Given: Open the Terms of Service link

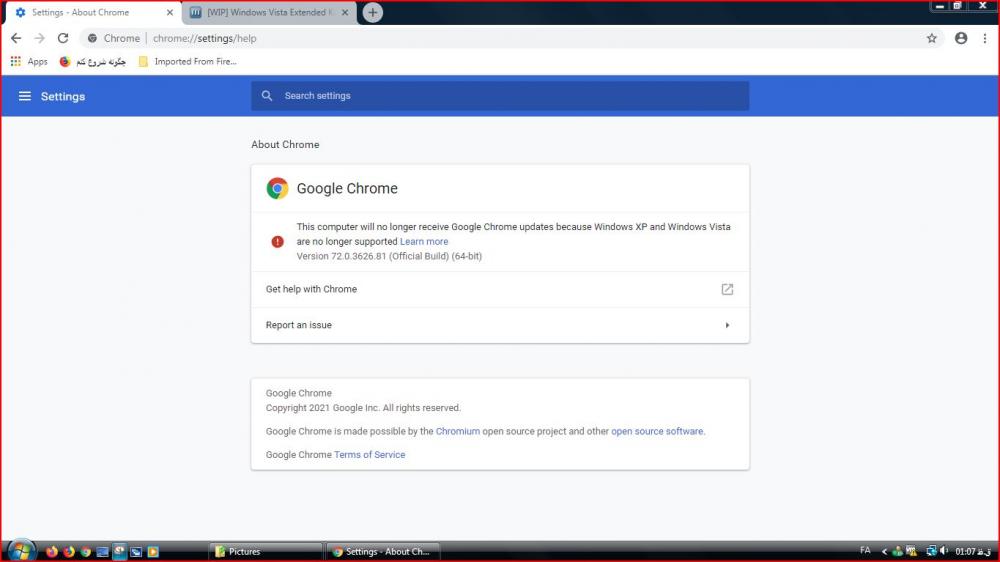Looking at the screenshot, I should point(369,454).
